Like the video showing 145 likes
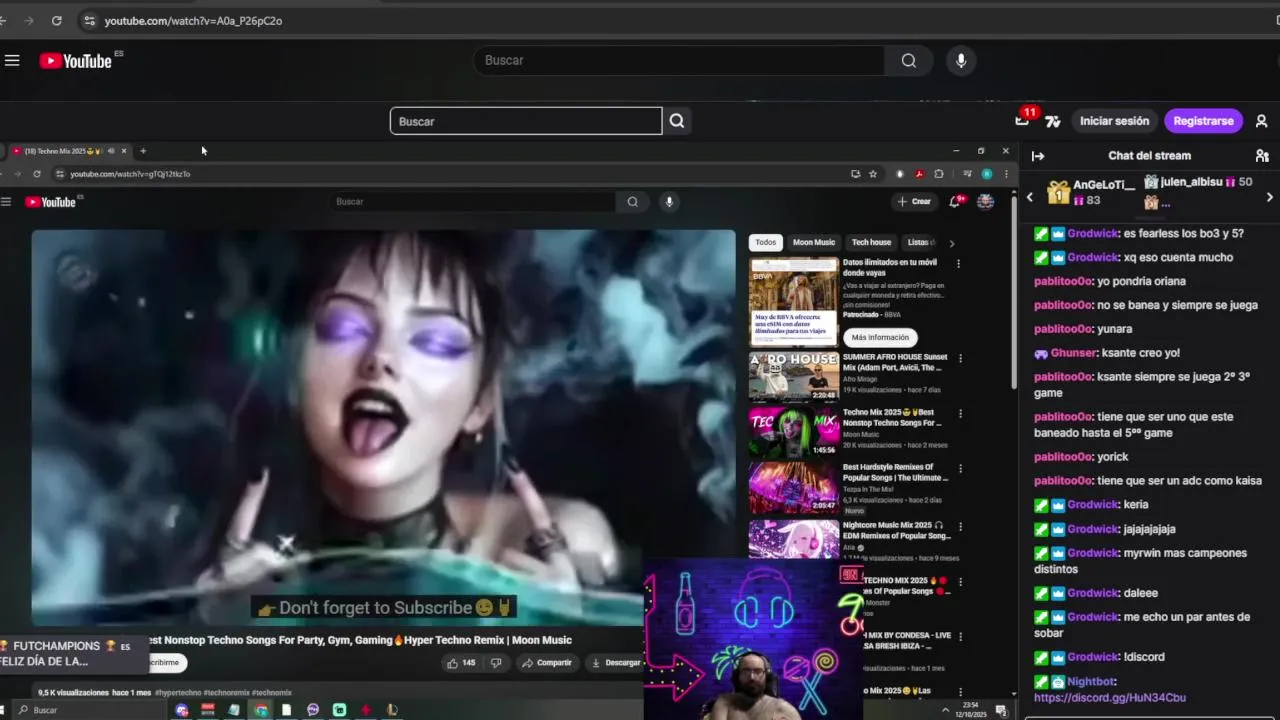This screenshot has width=1280, height=720. click(x=461, y=663)
